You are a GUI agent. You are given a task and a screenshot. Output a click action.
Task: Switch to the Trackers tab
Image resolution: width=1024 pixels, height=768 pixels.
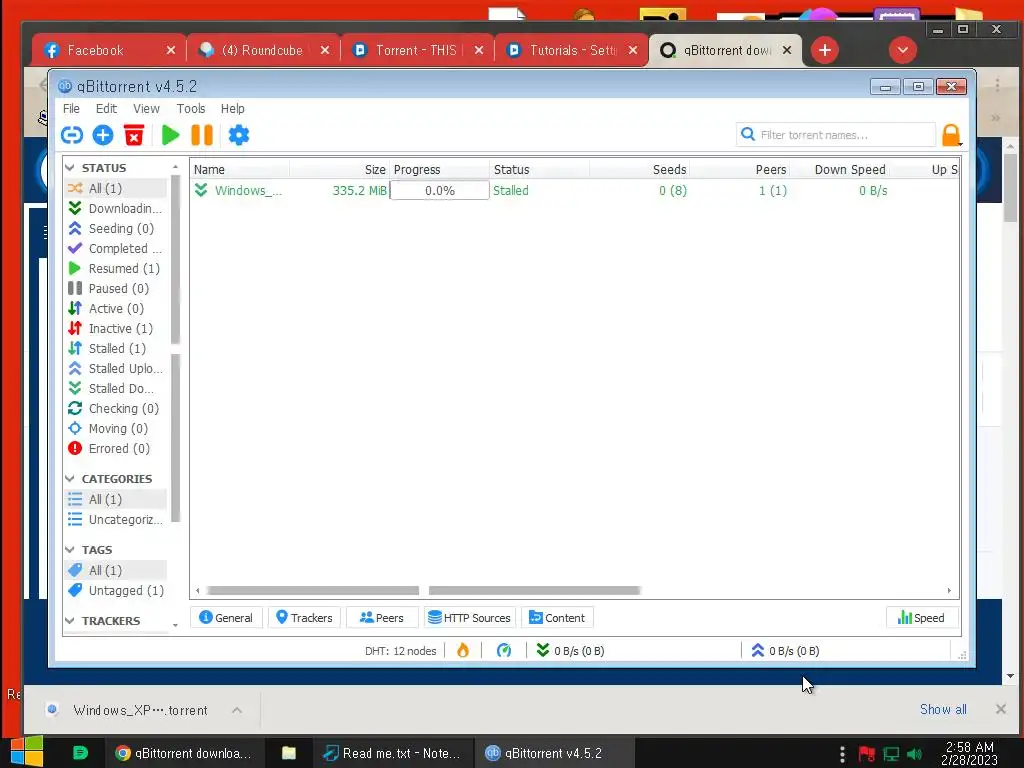[x=304, y=618]
